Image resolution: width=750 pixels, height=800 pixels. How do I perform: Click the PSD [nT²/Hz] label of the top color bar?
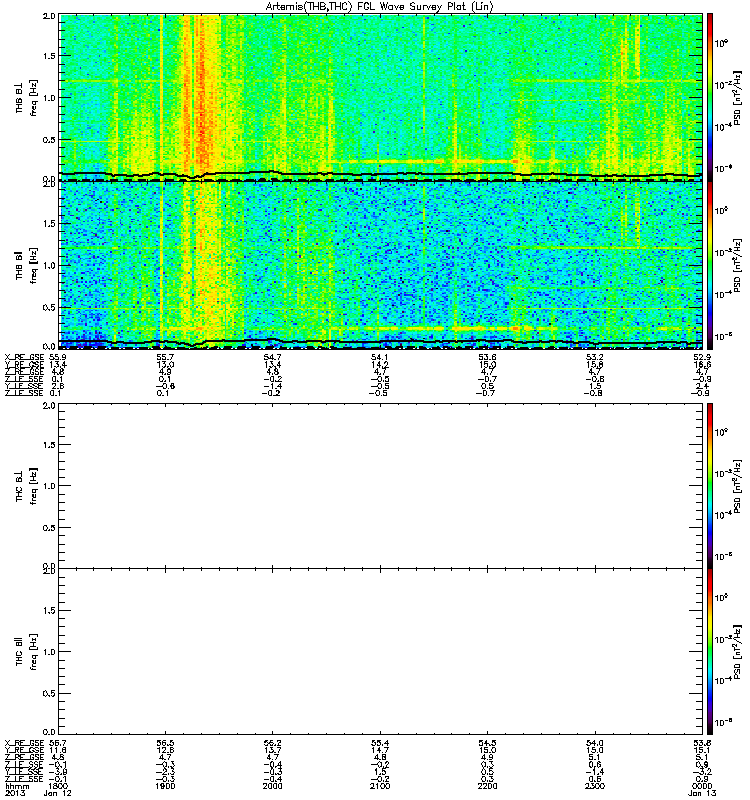(737, 97)
